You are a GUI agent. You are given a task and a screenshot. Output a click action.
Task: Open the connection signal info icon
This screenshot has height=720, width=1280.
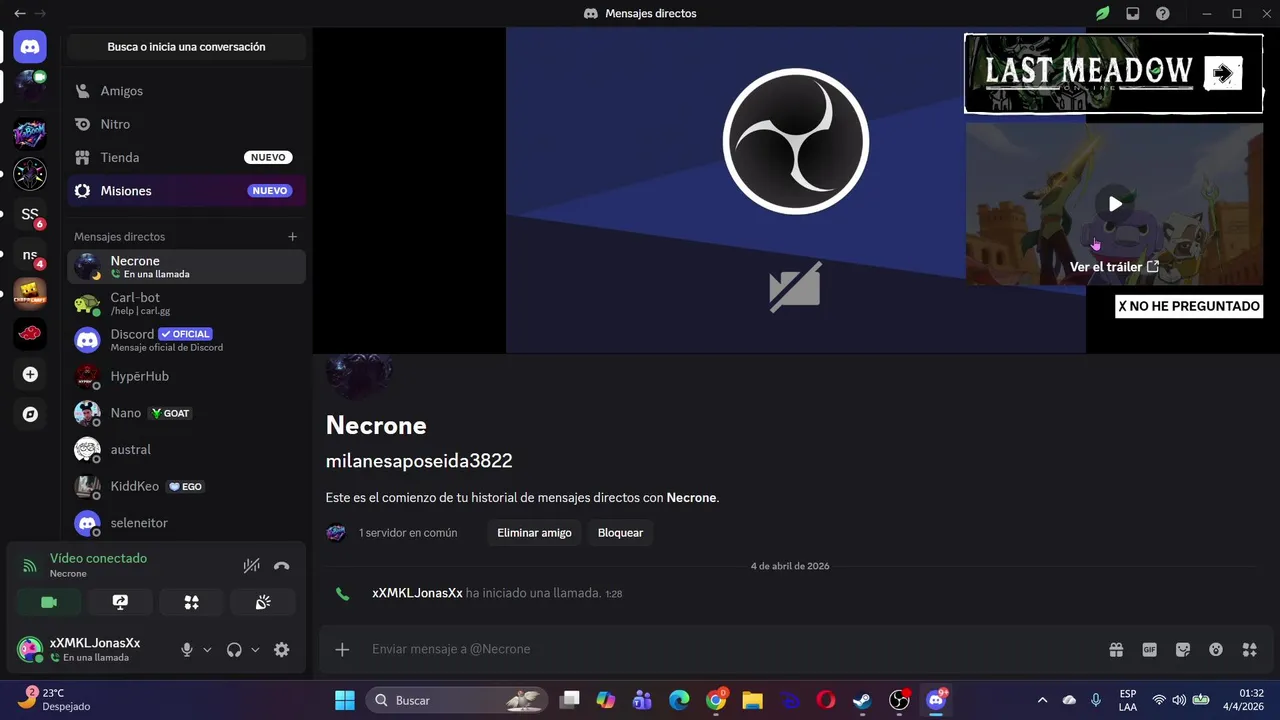pyautogui.click(x=30, y=566)
